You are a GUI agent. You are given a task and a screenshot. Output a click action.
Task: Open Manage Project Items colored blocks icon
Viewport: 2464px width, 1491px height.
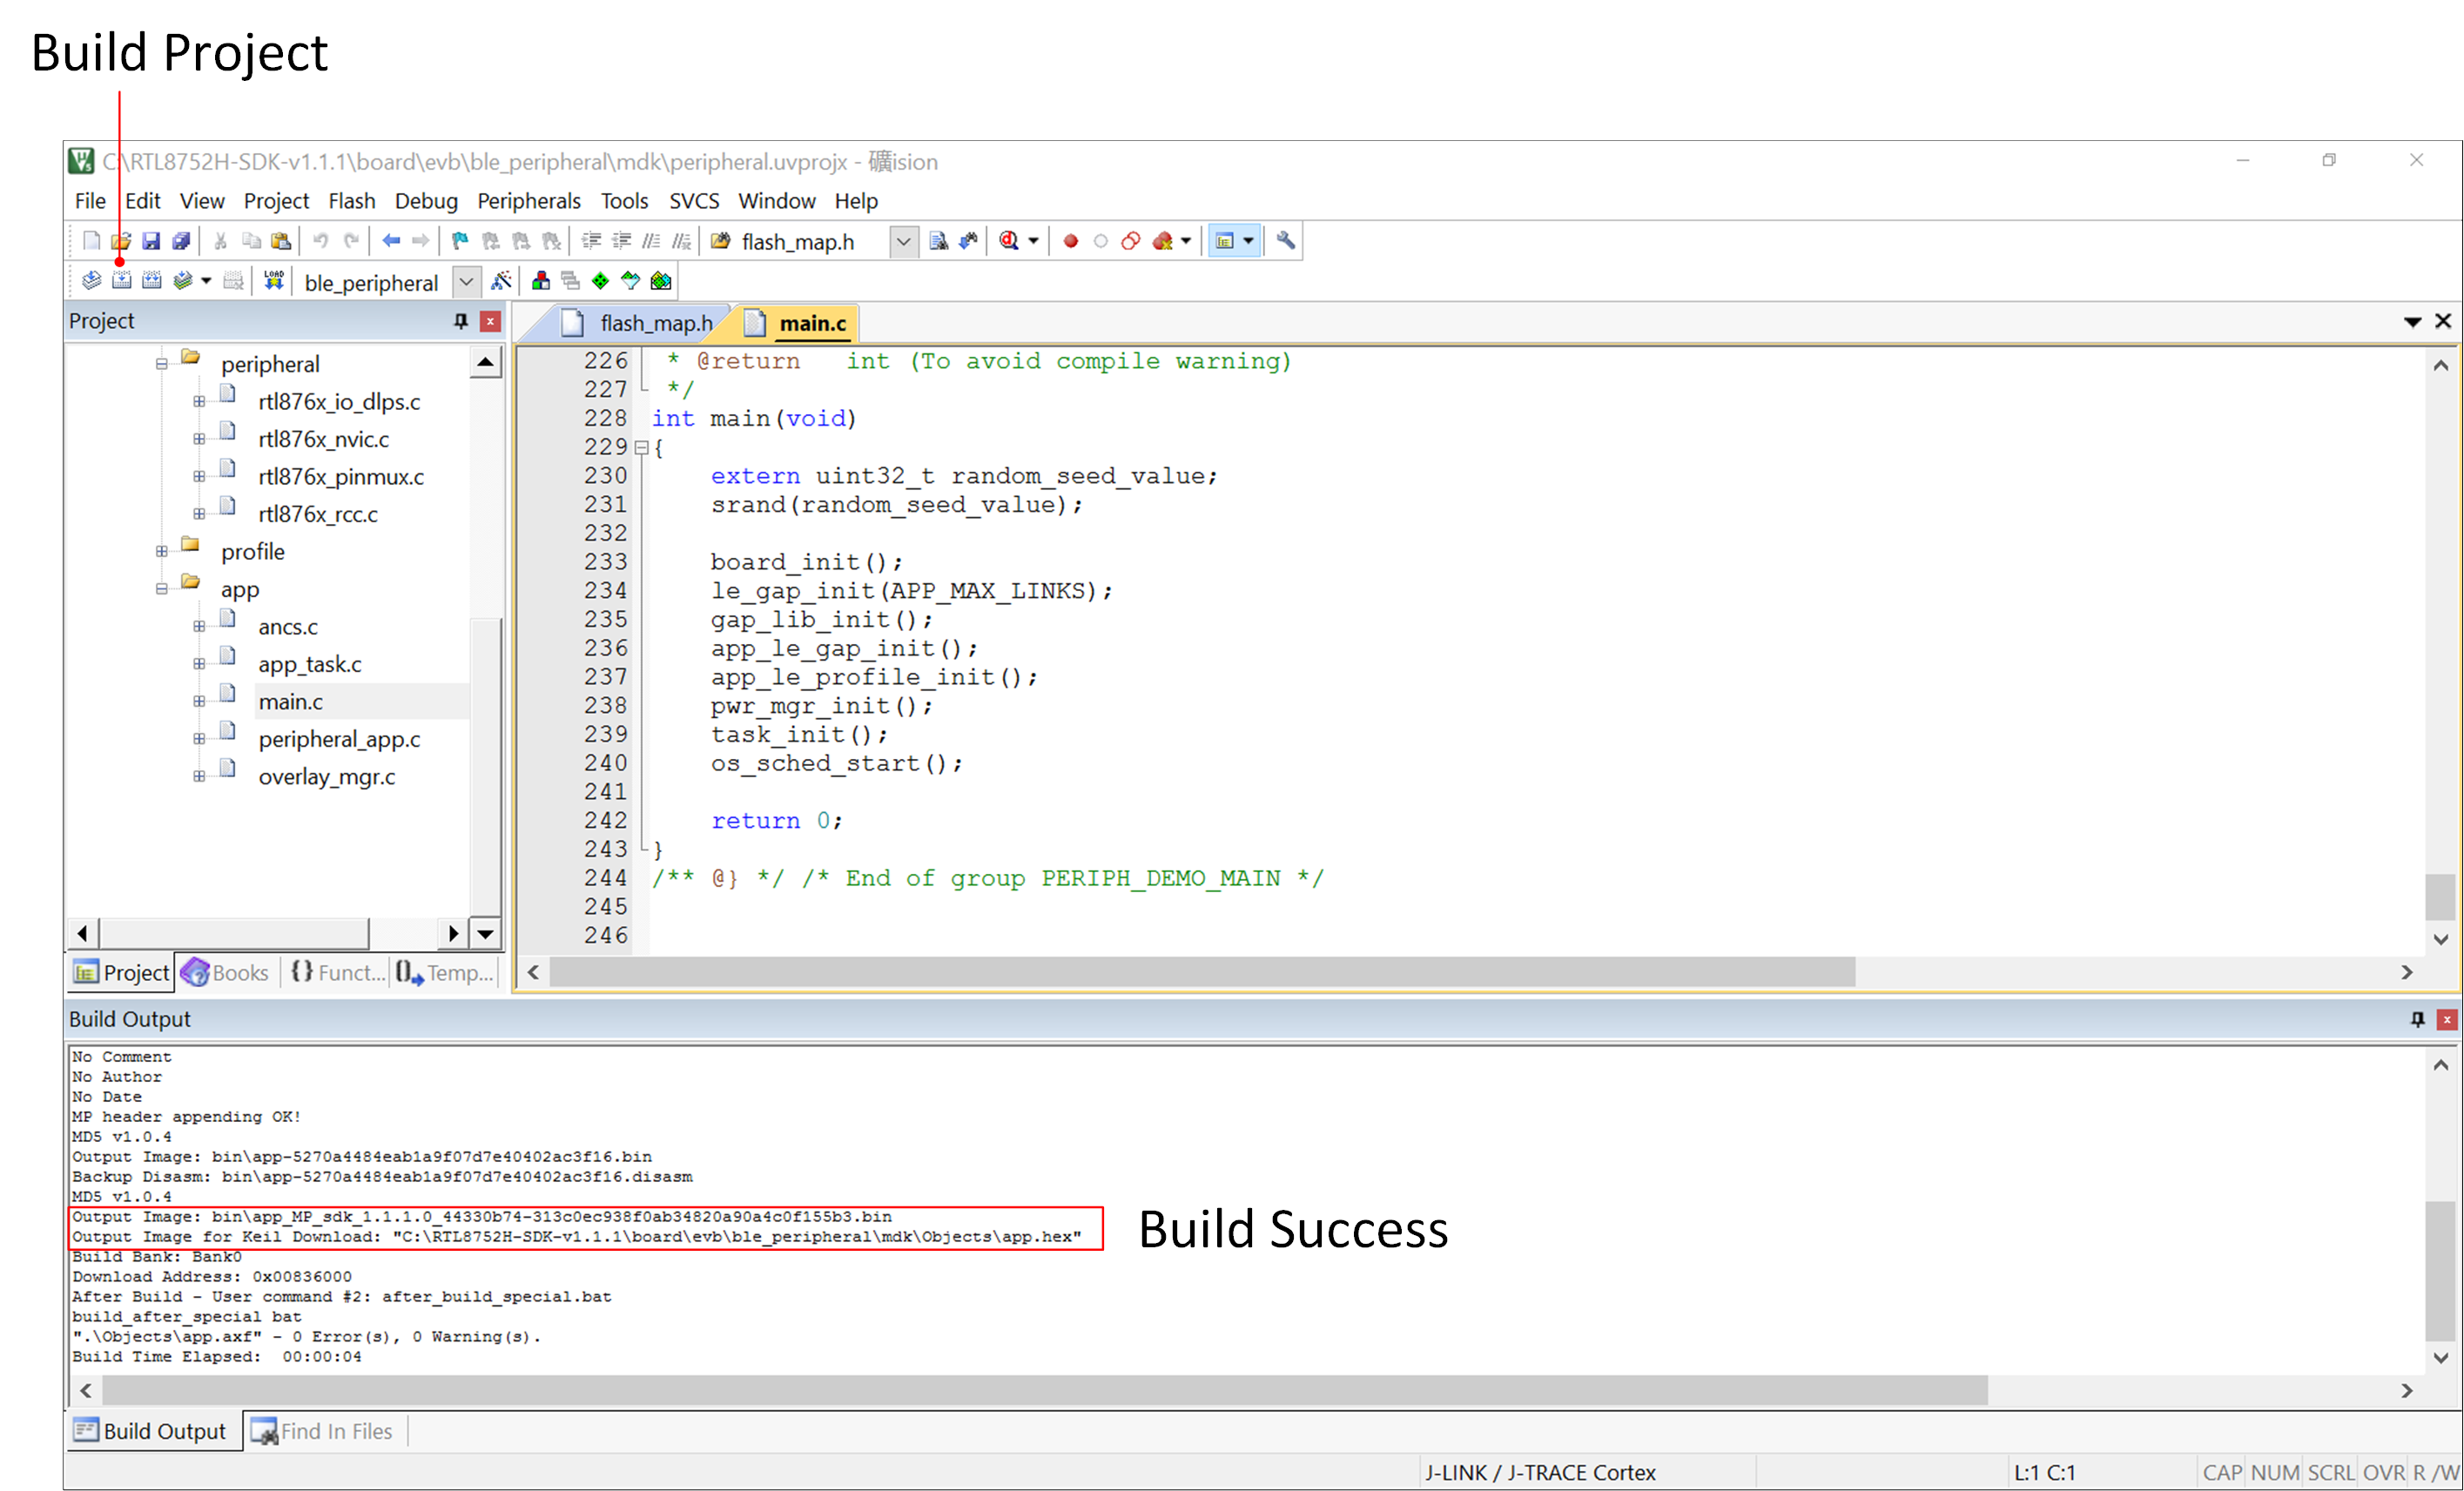[541, 281]
